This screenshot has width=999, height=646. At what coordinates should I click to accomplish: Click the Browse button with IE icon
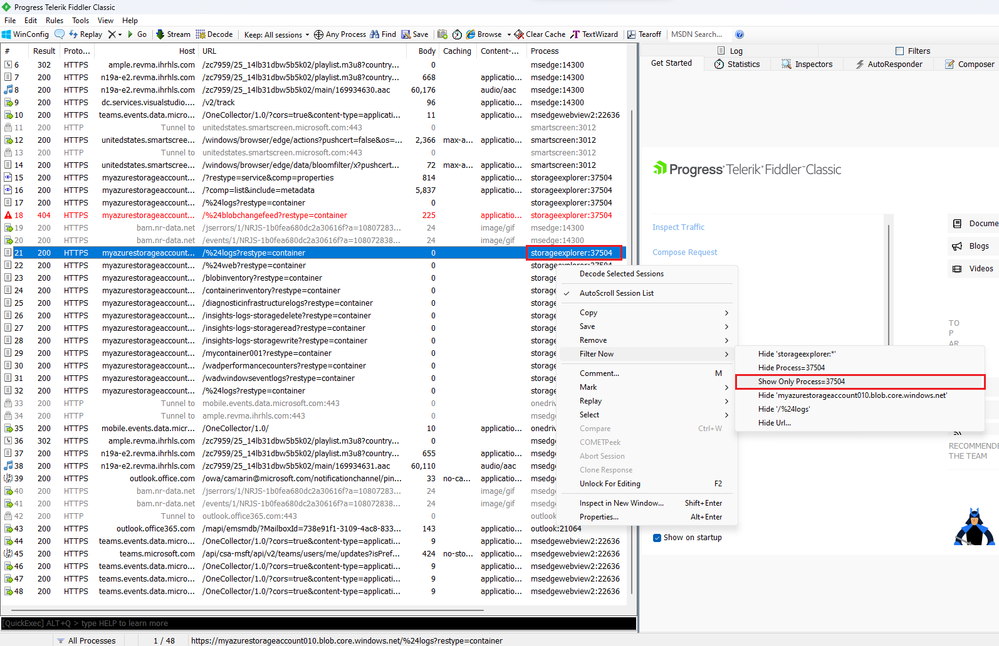(x=484, y=34)
